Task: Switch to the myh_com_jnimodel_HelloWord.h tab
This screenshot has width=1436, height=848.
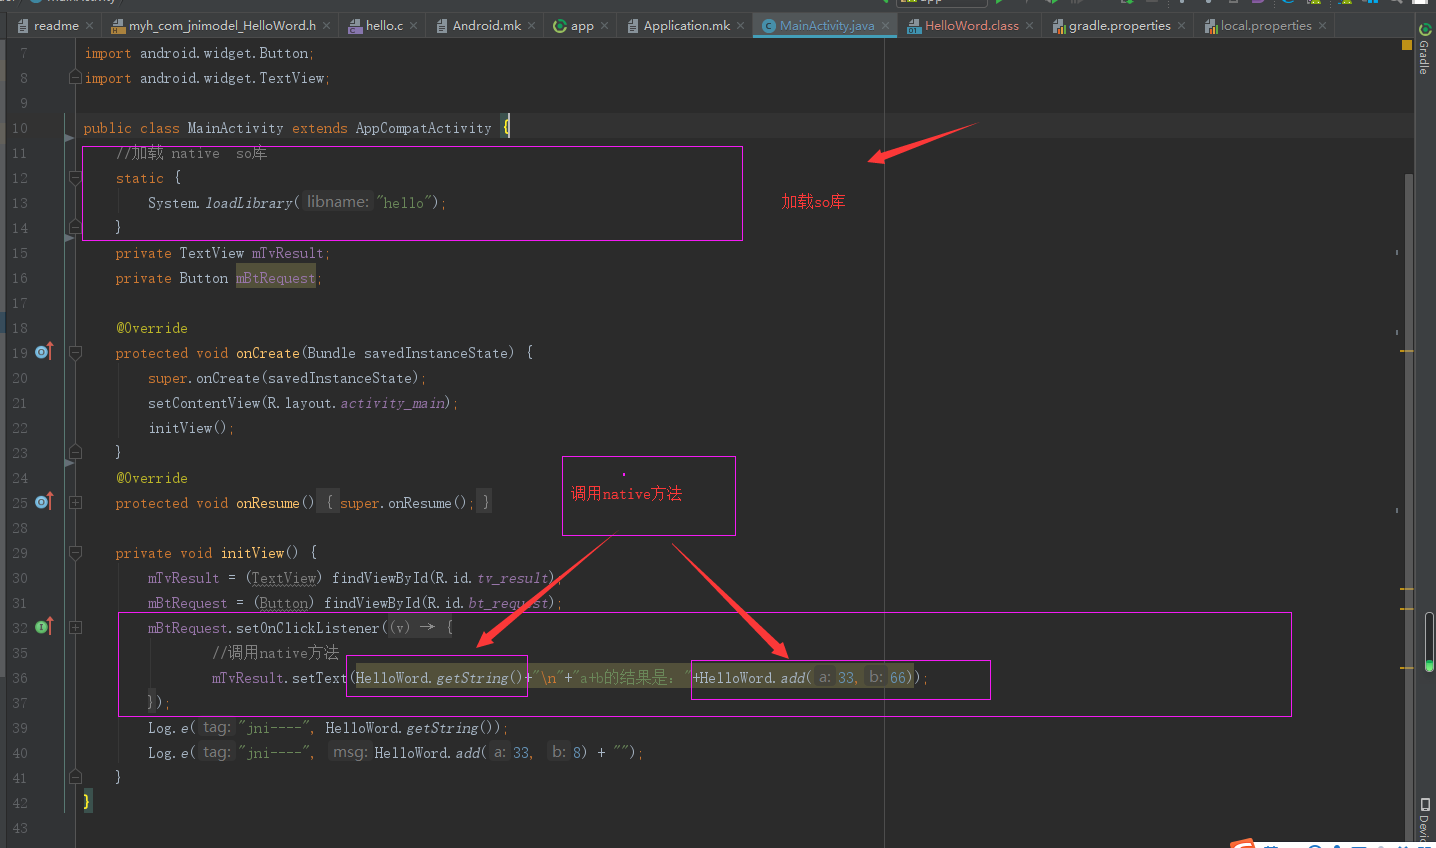Action: pyautogui.click(x=222, y=26)
